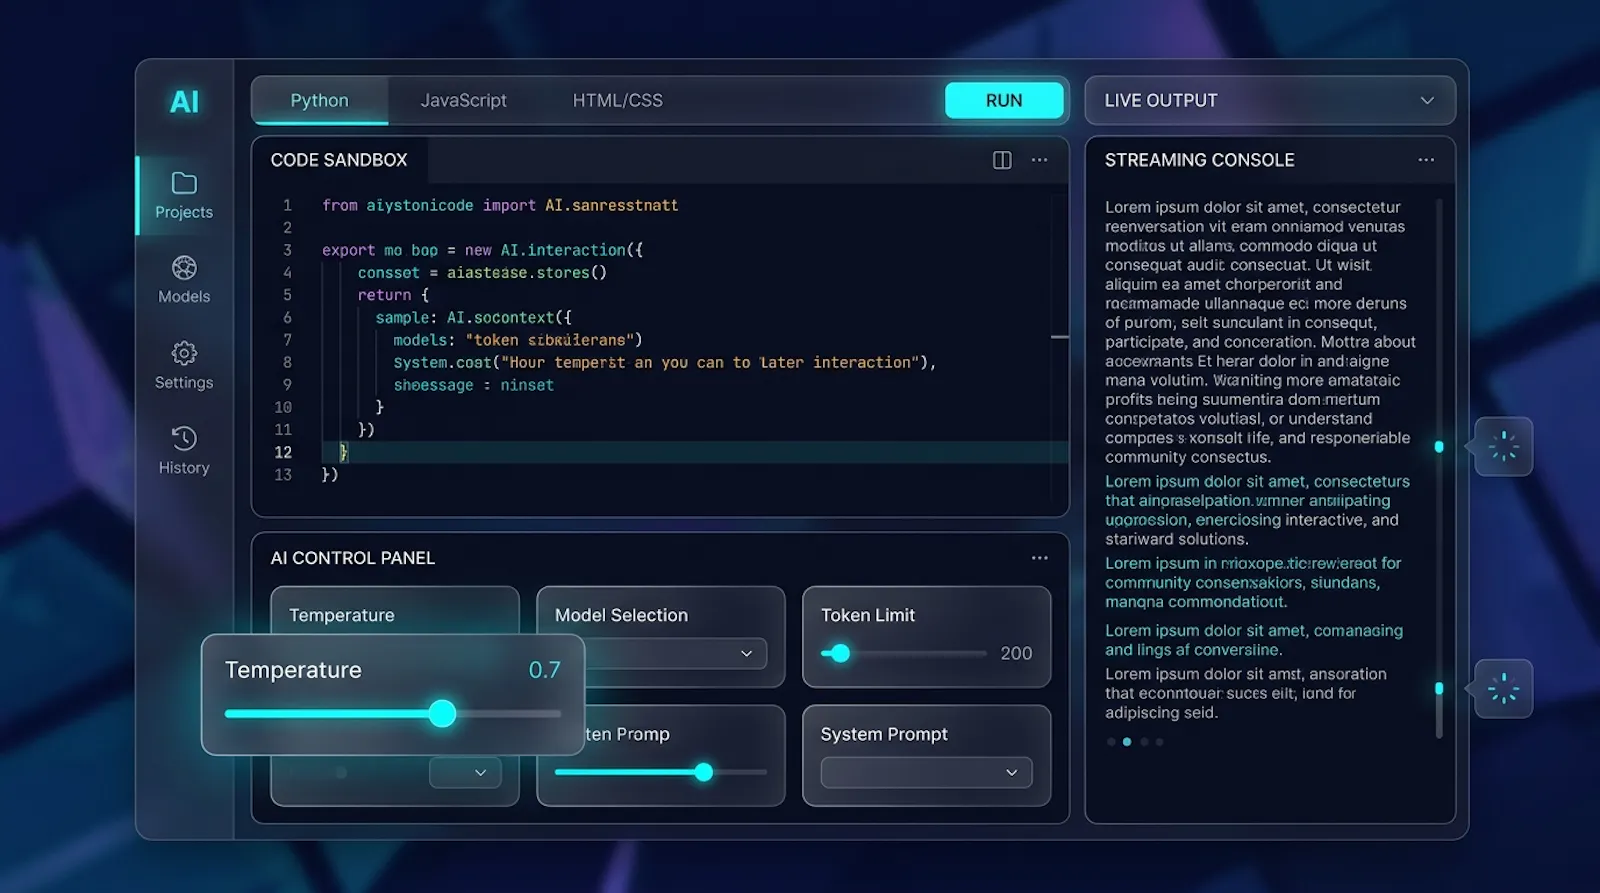
Task: Click line number 1 in editor
Action: pos(287,205)
